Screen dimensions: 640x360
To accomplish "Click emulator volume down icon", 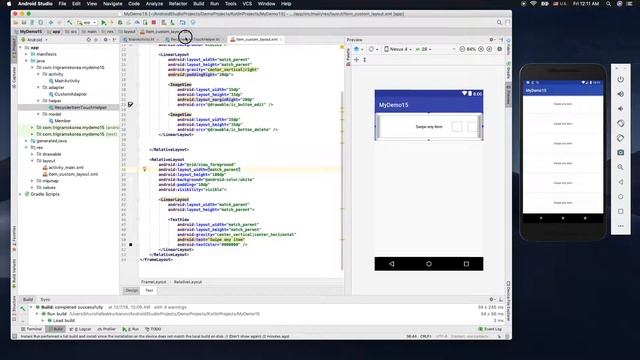I will 620,109.
